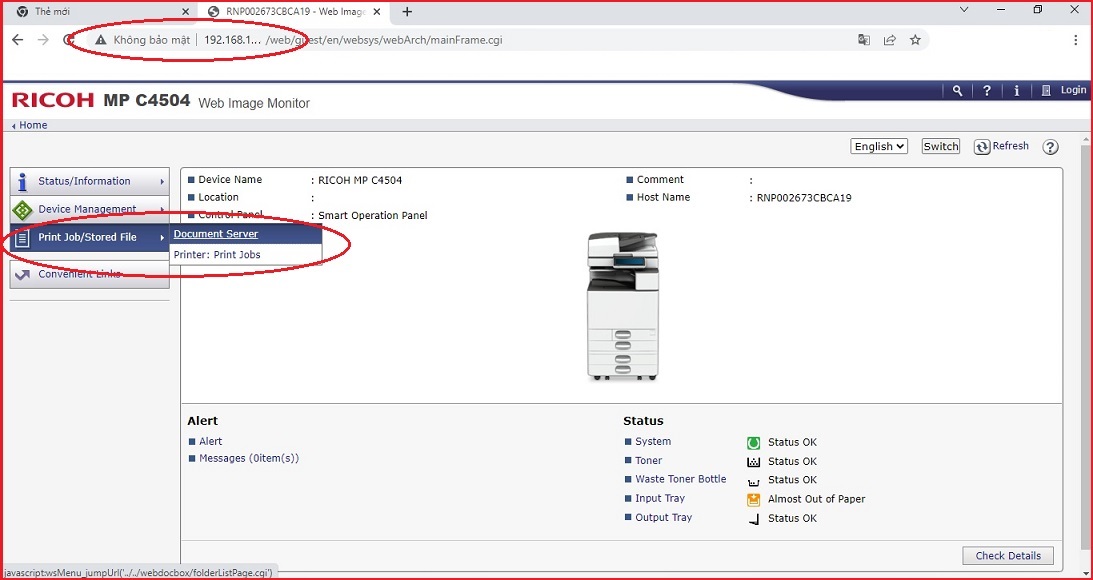Click the 'Almost Out of Paper' status text
The image size is (1093, 580).
(x=816, y=499)
